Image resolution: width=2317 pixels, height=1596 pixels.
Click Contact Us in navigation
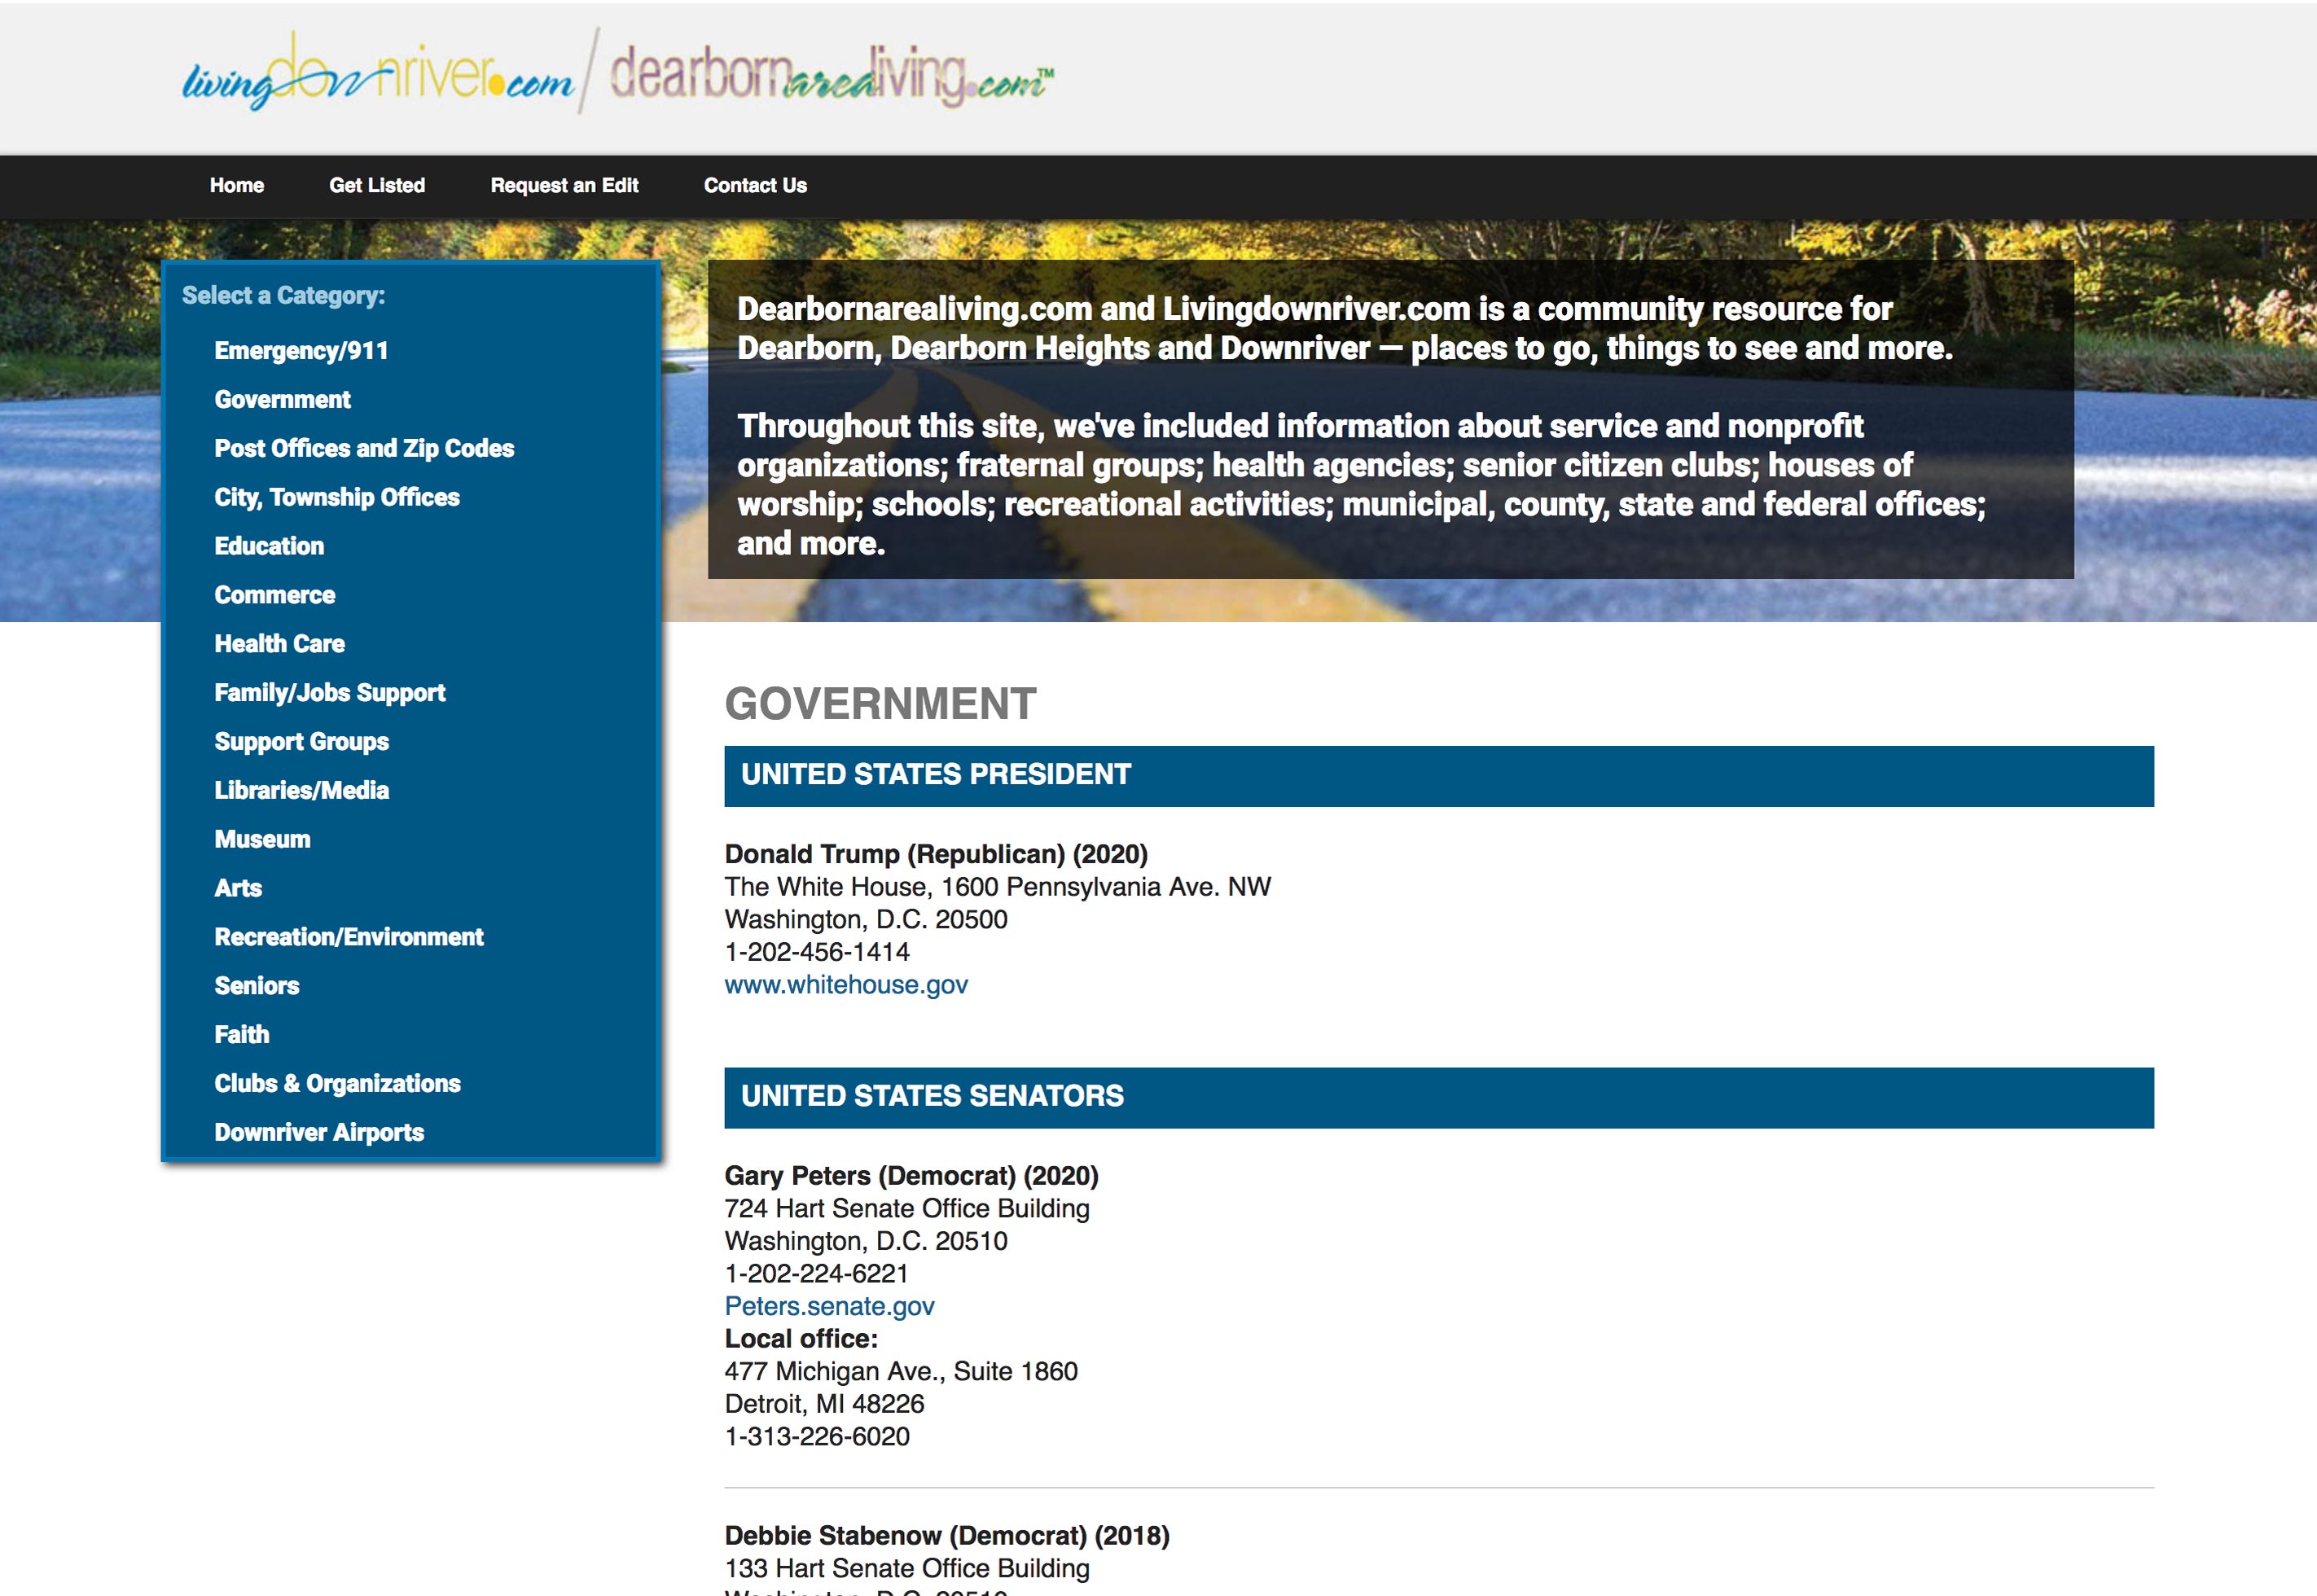click(x=755, y=186)
